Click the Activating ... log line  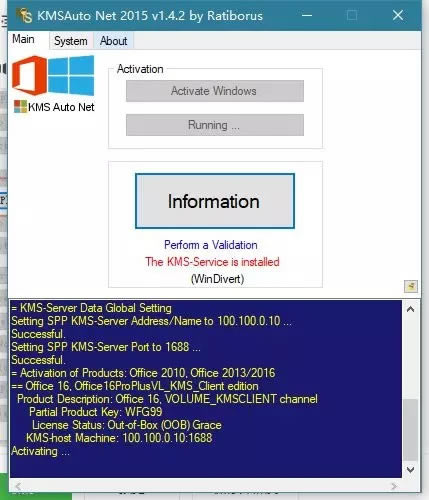40,451
